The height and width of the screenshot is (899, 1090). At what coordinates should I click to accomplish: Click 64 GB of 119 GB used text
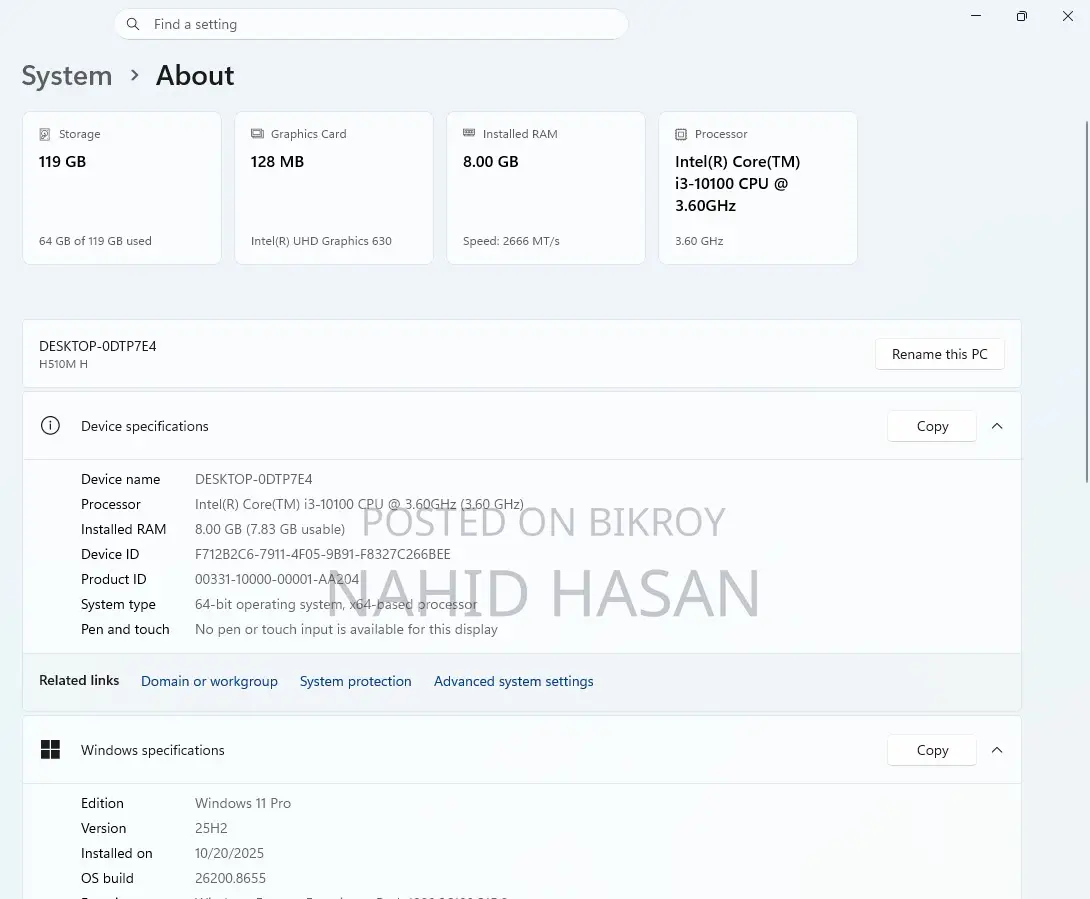[x=95, y=241]
